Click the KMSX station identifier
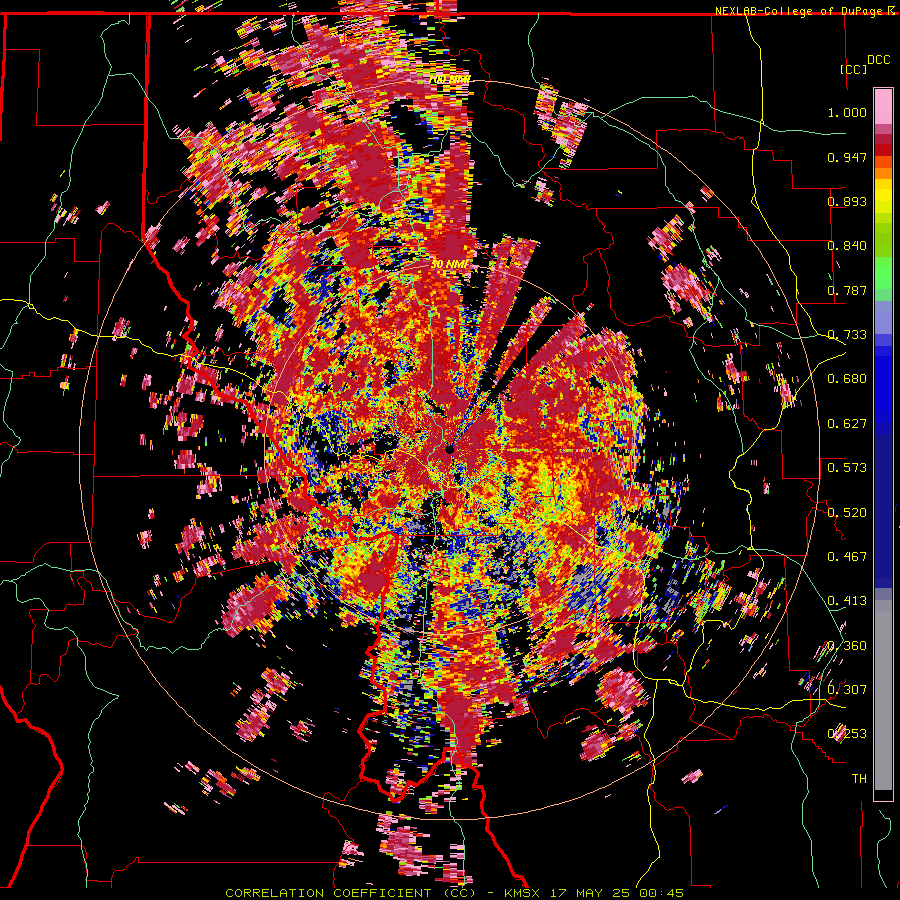This screenshot has height=900, width=900. [522, 893]
